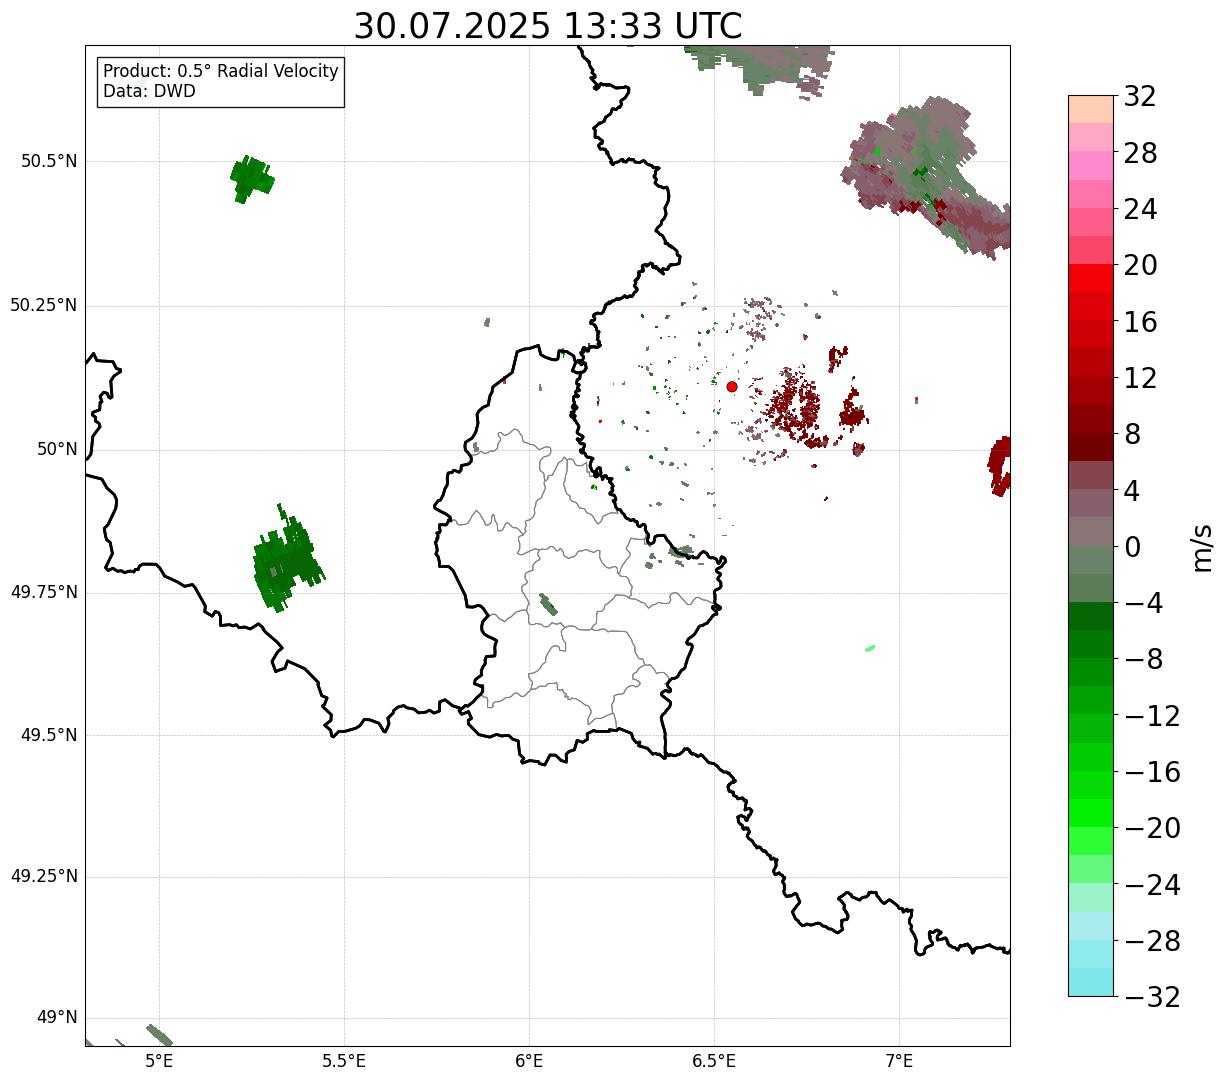Click the colorbar tick label 4
This screenshot has height=1081, width=1225.
[1132, 491]
